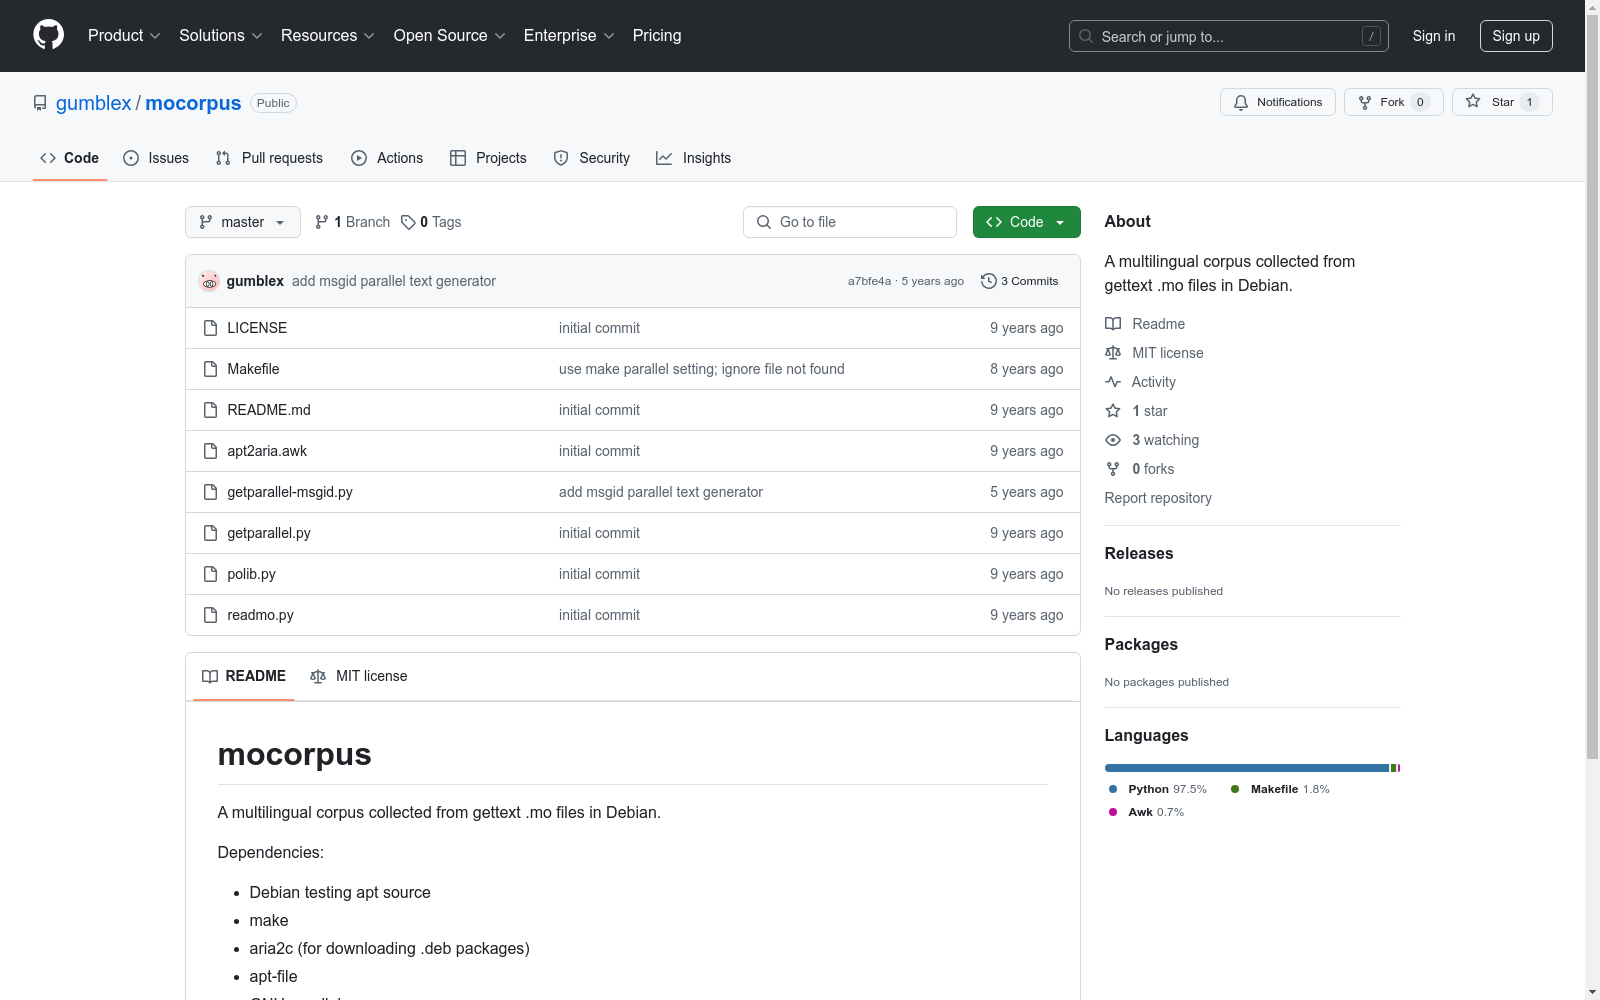This screenshot has width=1600, height=1000.
Task: Click 'add msgid parallel text generator' header commit
Action: (394, 281)
